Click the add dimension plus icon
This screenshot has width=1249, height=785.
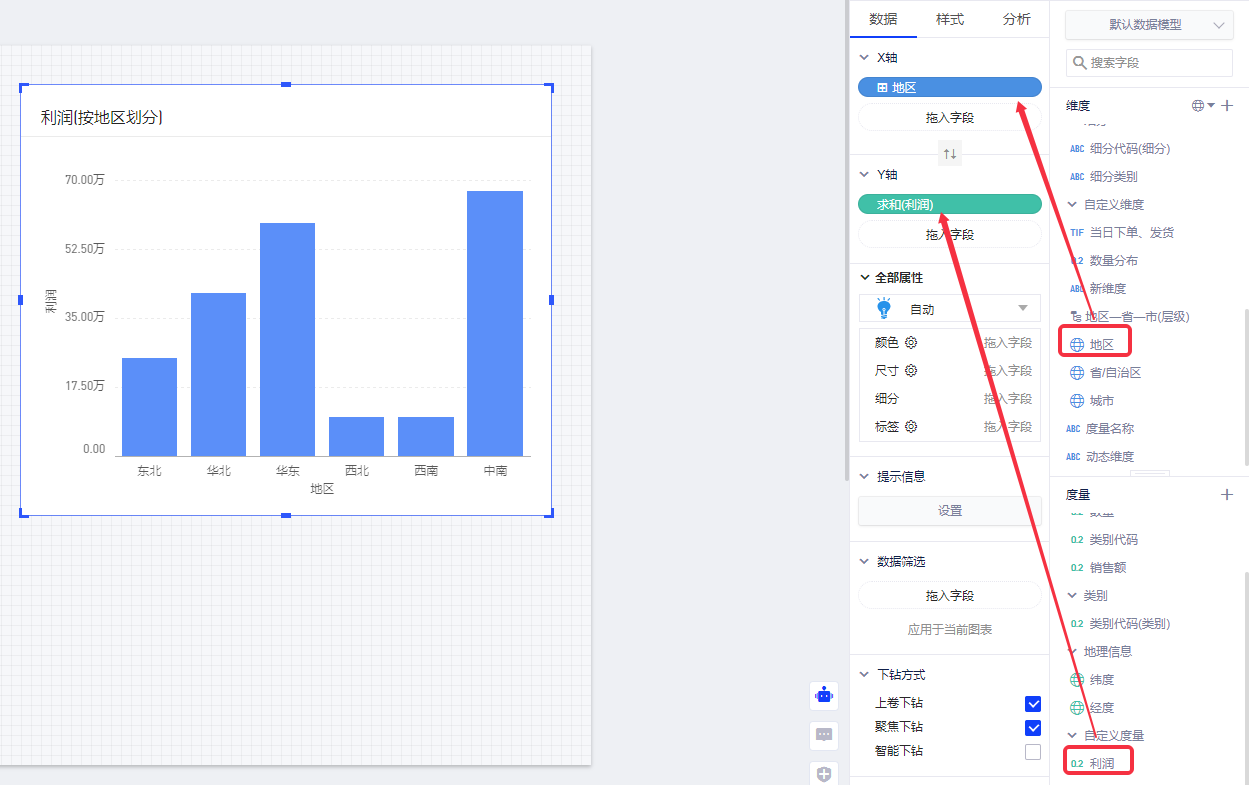[1227, 105]
